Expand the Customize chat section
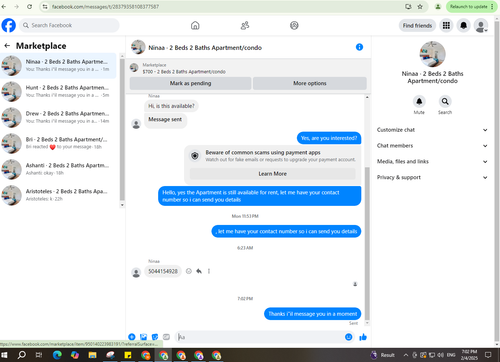The height and width of the screenshot is (362, 500). tap(432, 130)
